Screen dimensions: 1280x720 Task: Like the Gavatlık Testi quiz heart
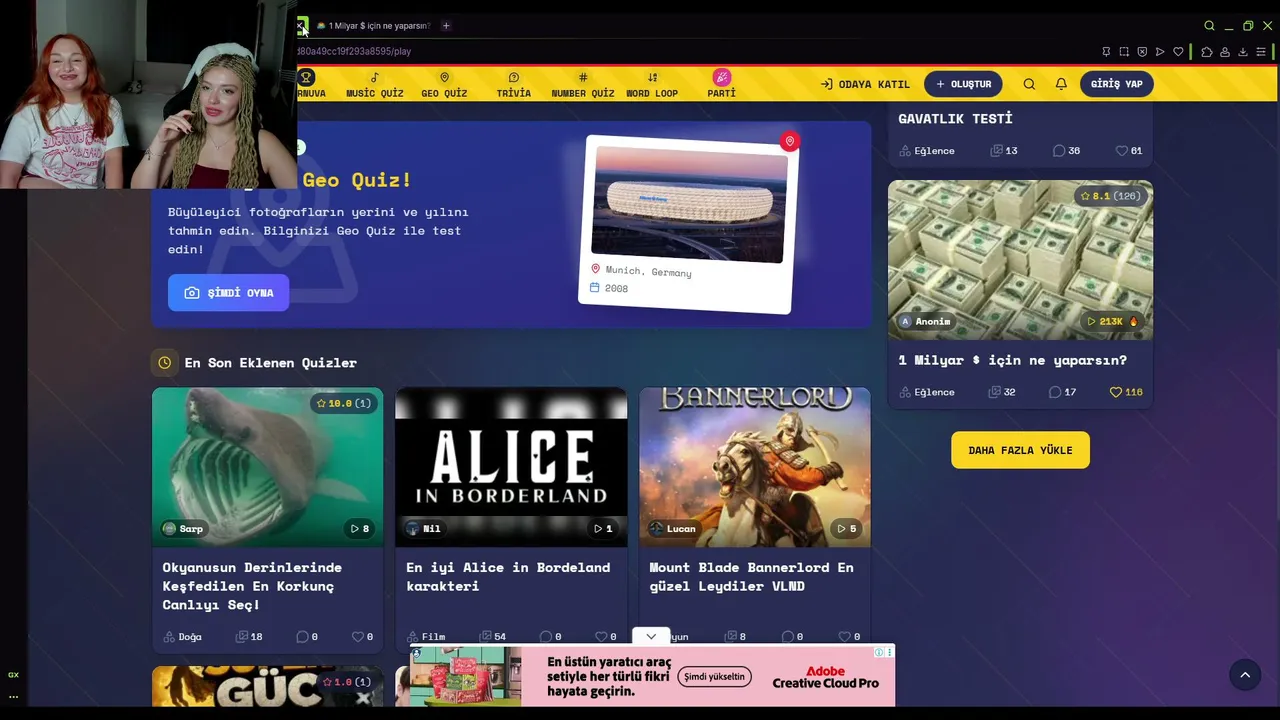pos(1121,151)
